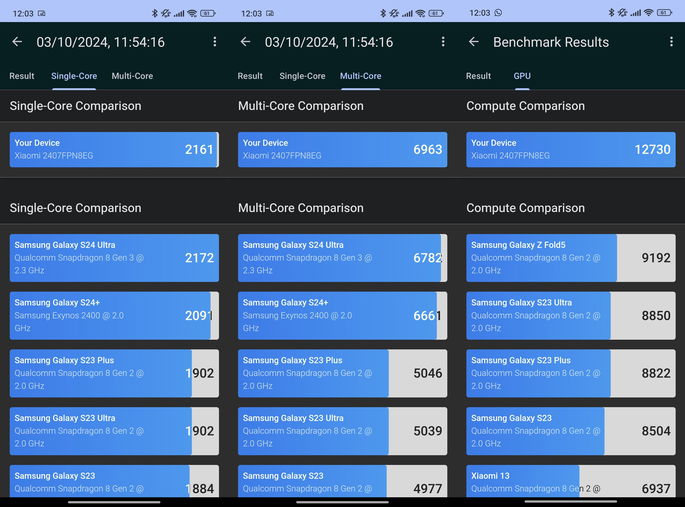685x507 pixels.
Task: Open Result tab on Benchmark Results screen
Action: (479, 76)
